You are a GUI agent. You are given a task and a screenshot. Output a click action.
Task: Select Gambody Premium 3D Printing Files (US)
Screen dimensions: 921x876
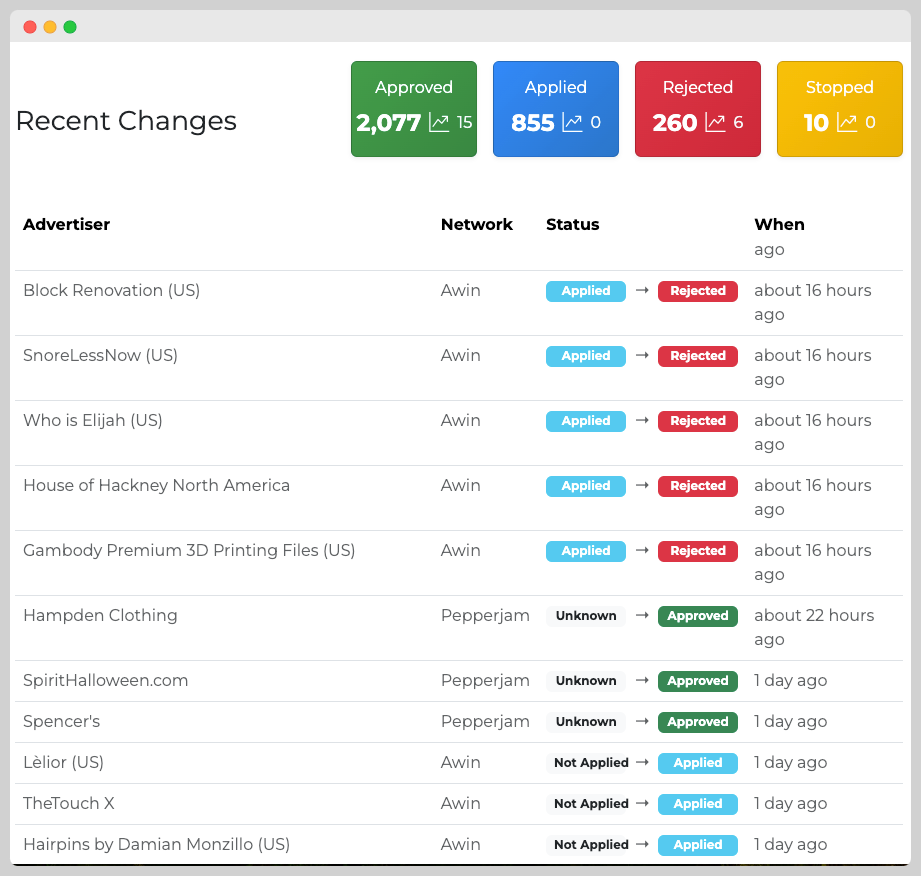tap(189, 551)
